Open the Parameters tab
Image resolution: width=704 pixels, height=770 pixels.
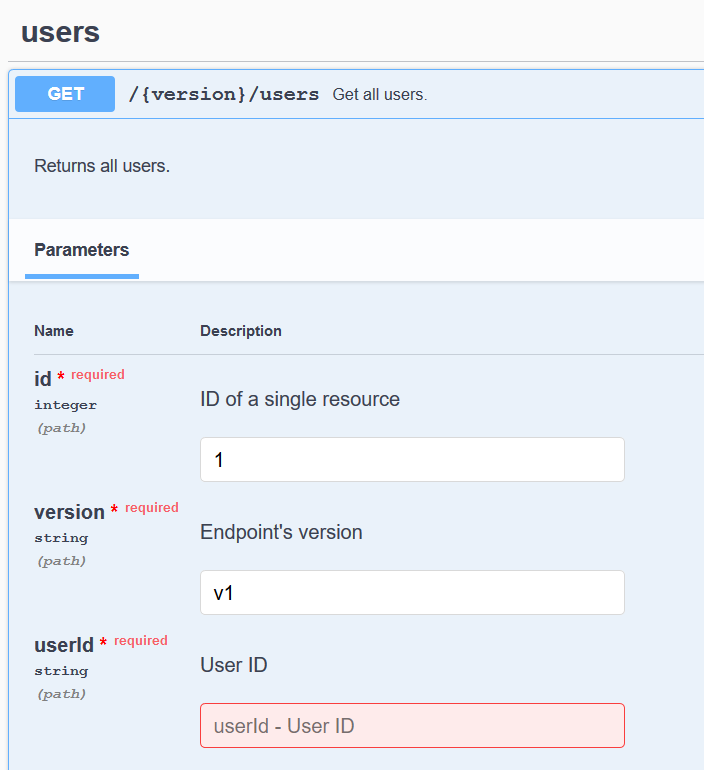point(81,250)
